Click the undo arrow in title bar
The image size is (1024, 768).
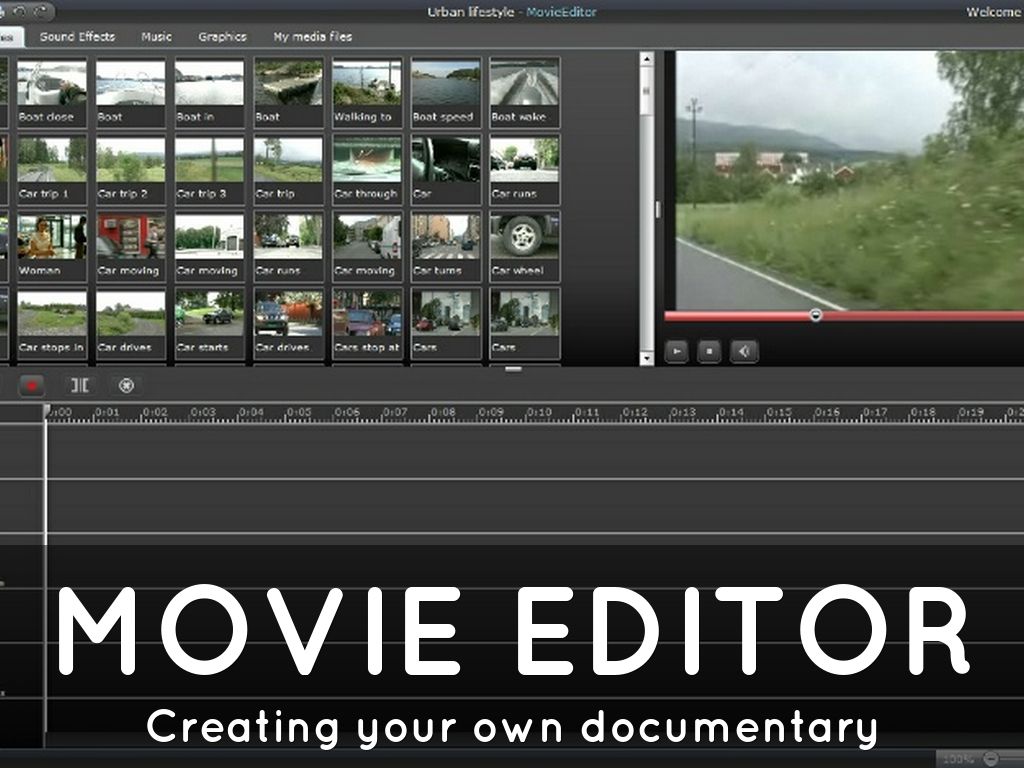(19, 11)
